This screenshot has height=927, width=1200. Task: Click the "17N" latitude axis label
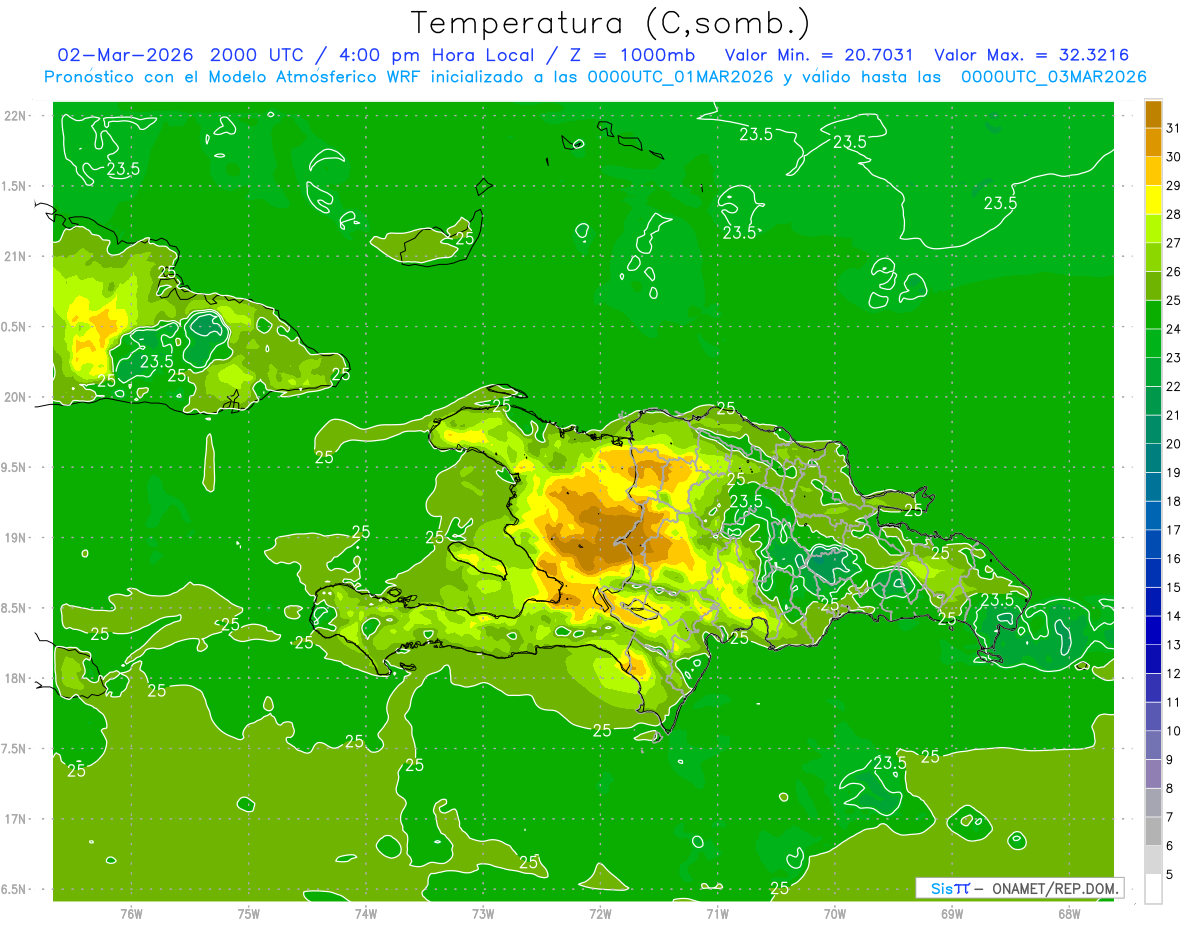click(16, 819)
